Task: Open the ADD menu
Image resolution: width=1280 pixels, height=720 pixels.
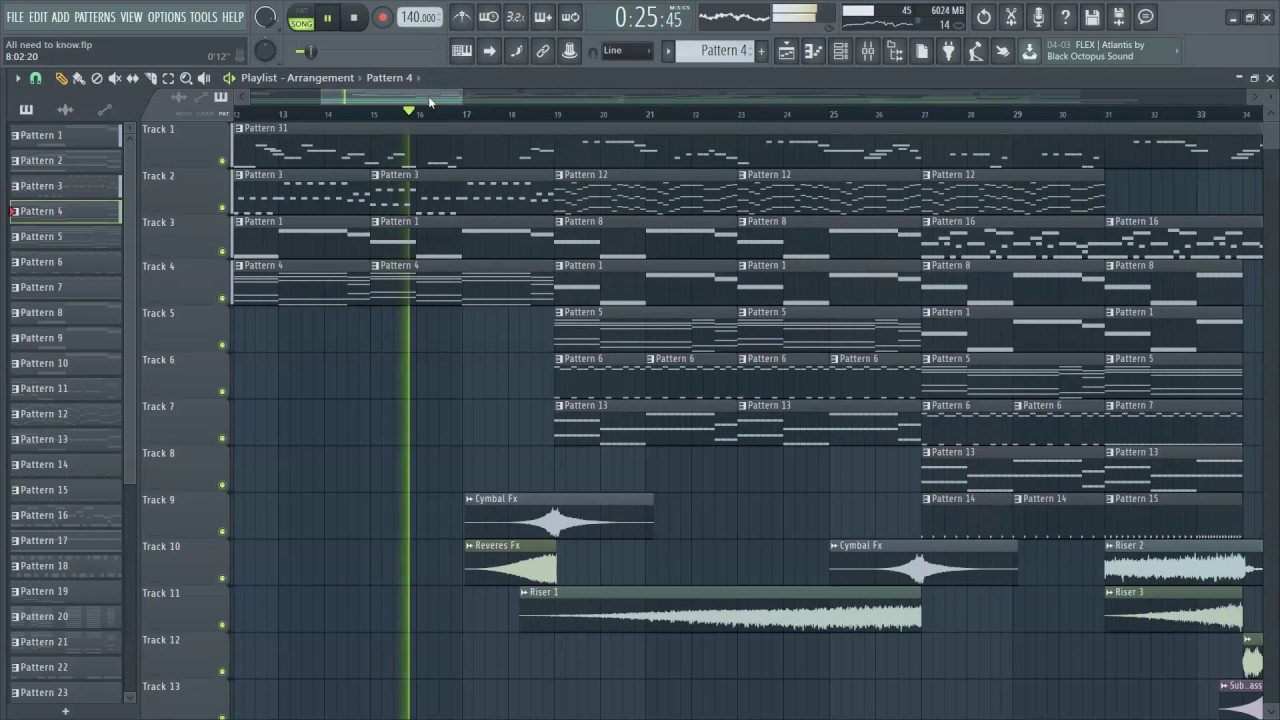Action: (61, 17)
